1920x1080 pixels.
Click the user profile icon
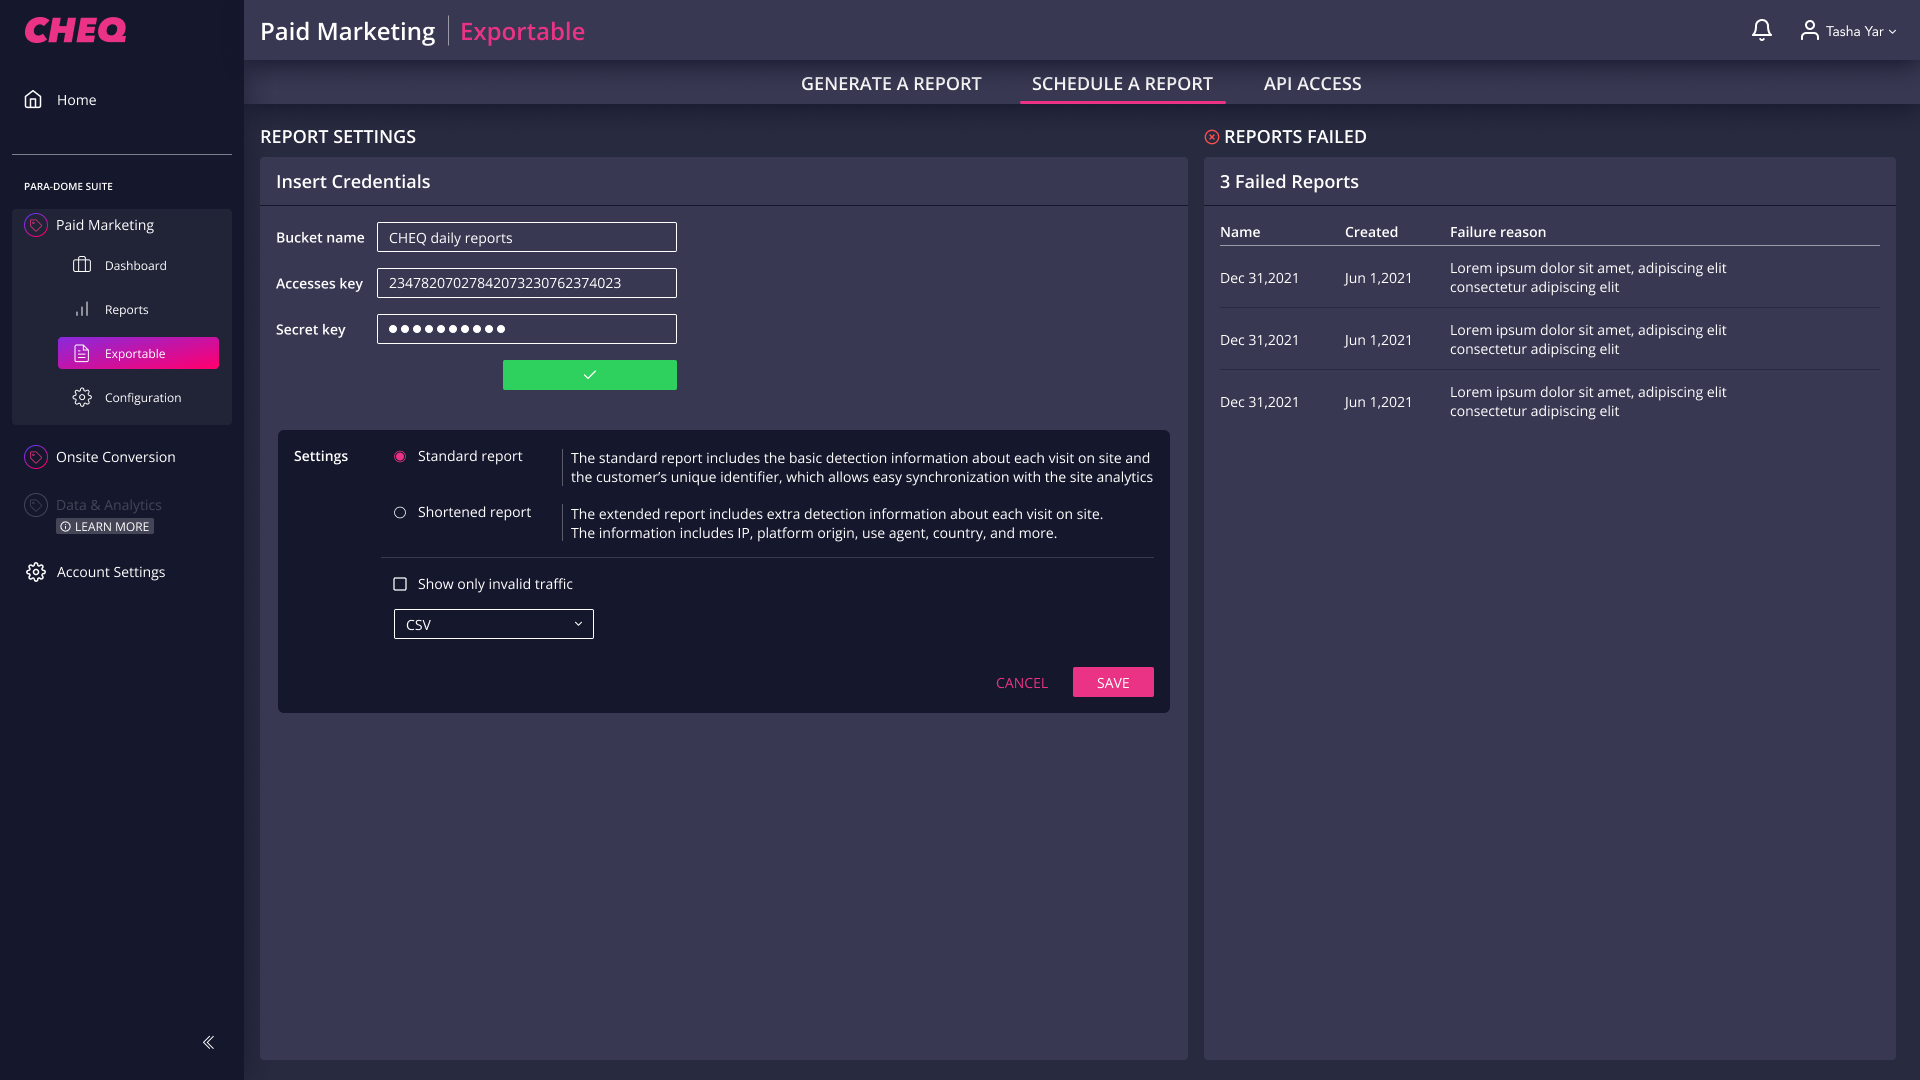[1809, 30]
